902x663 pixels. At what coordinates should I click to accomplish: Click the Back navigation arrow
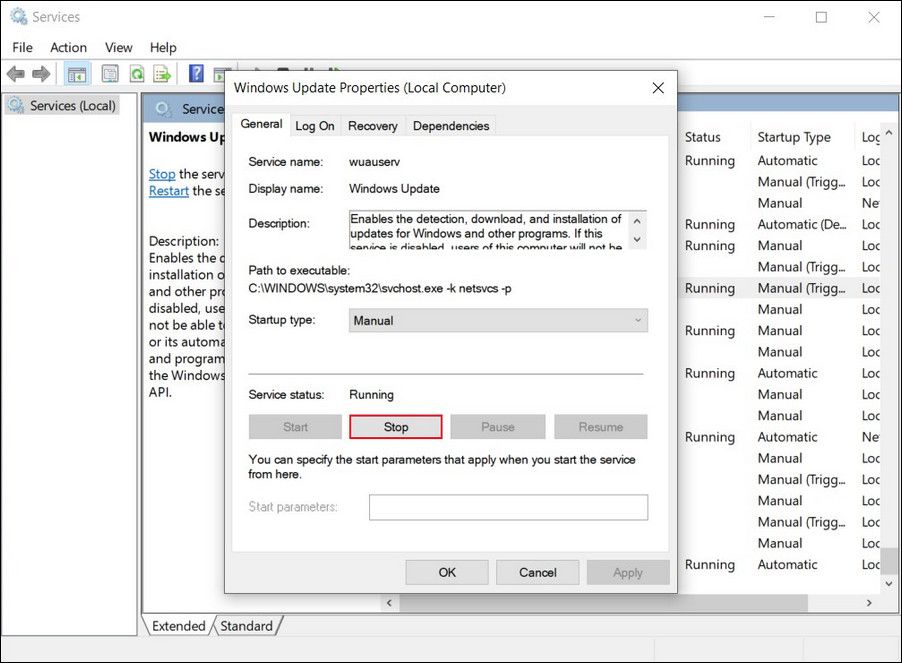click(16, 73)
